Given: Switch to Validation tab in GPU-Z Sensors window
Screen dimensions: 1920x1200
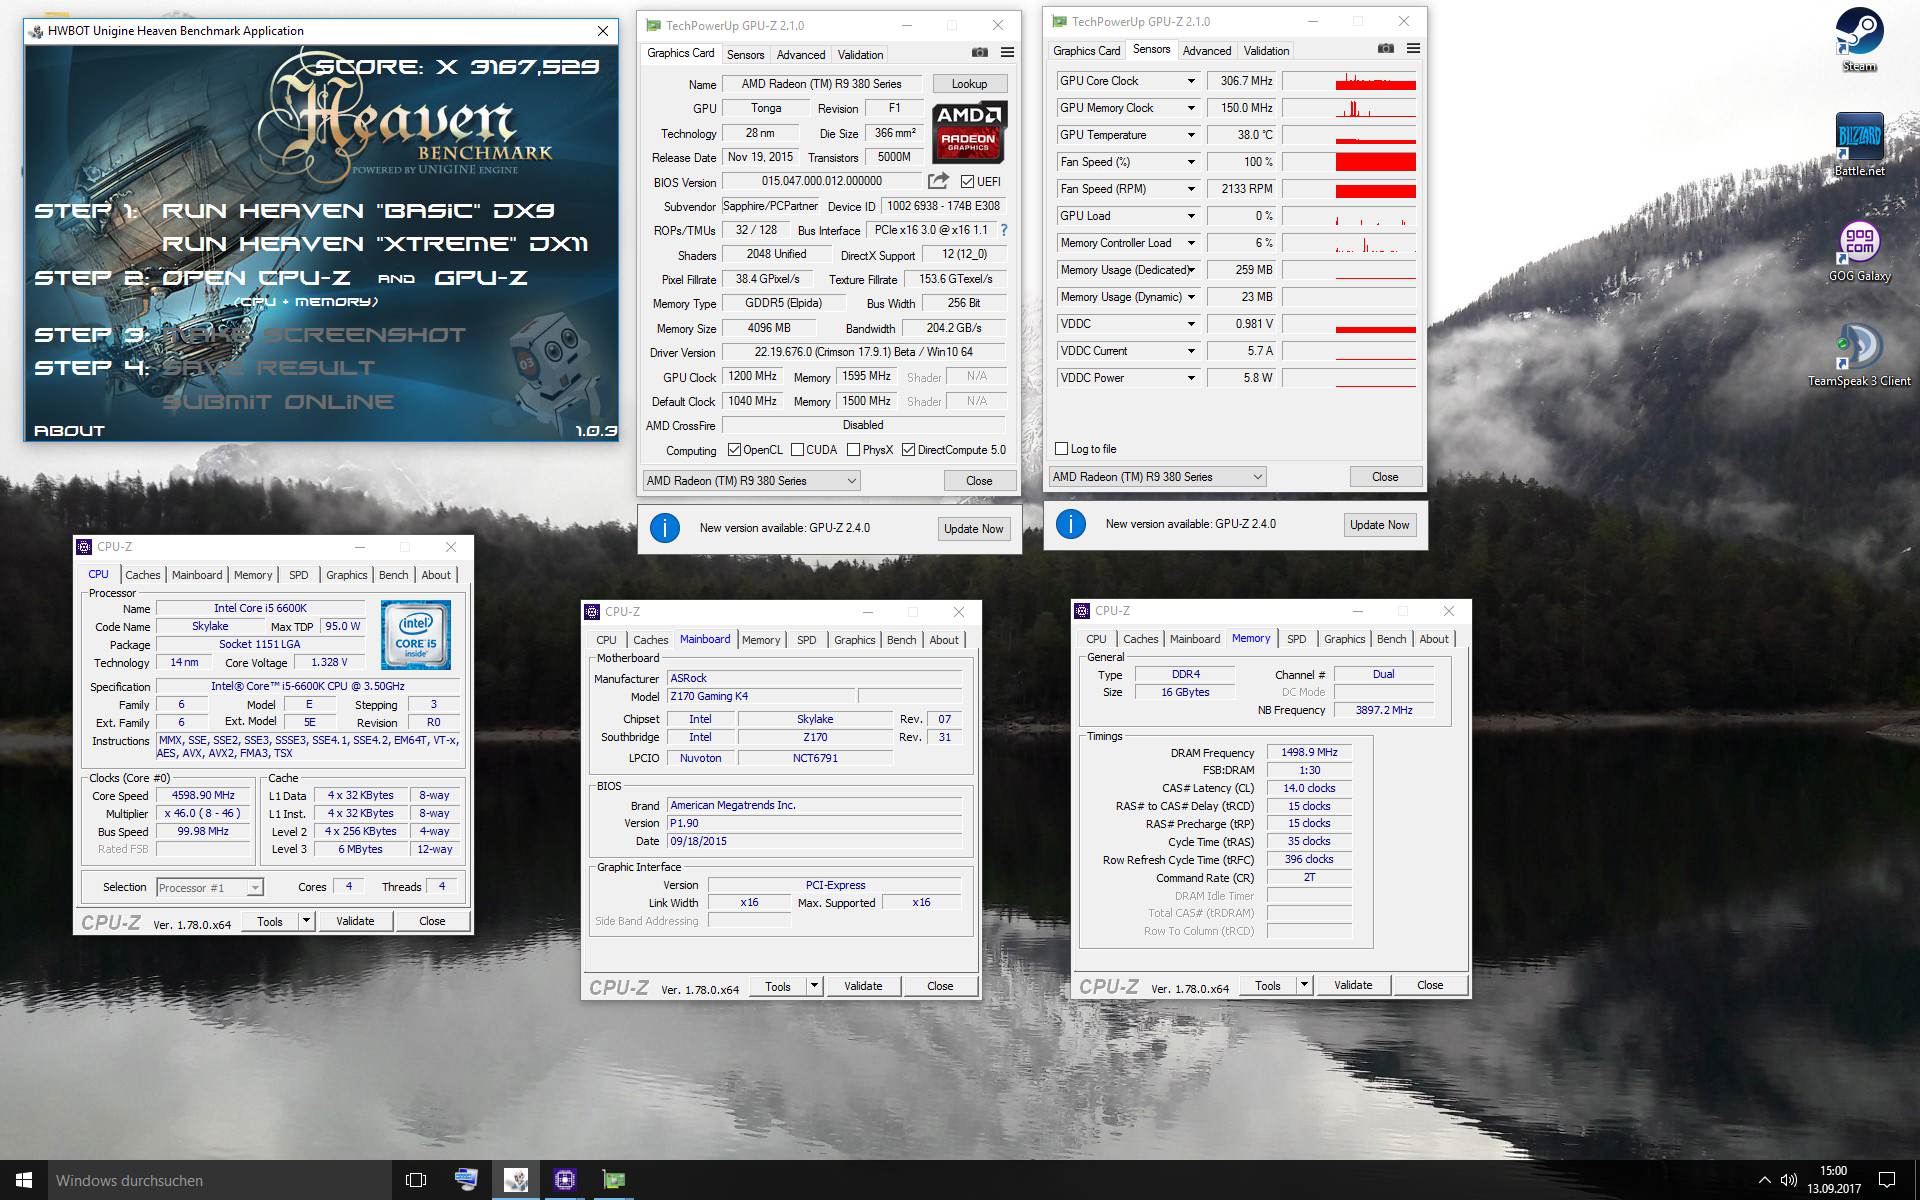Looking at the screenshot, I should point(1266,50).
